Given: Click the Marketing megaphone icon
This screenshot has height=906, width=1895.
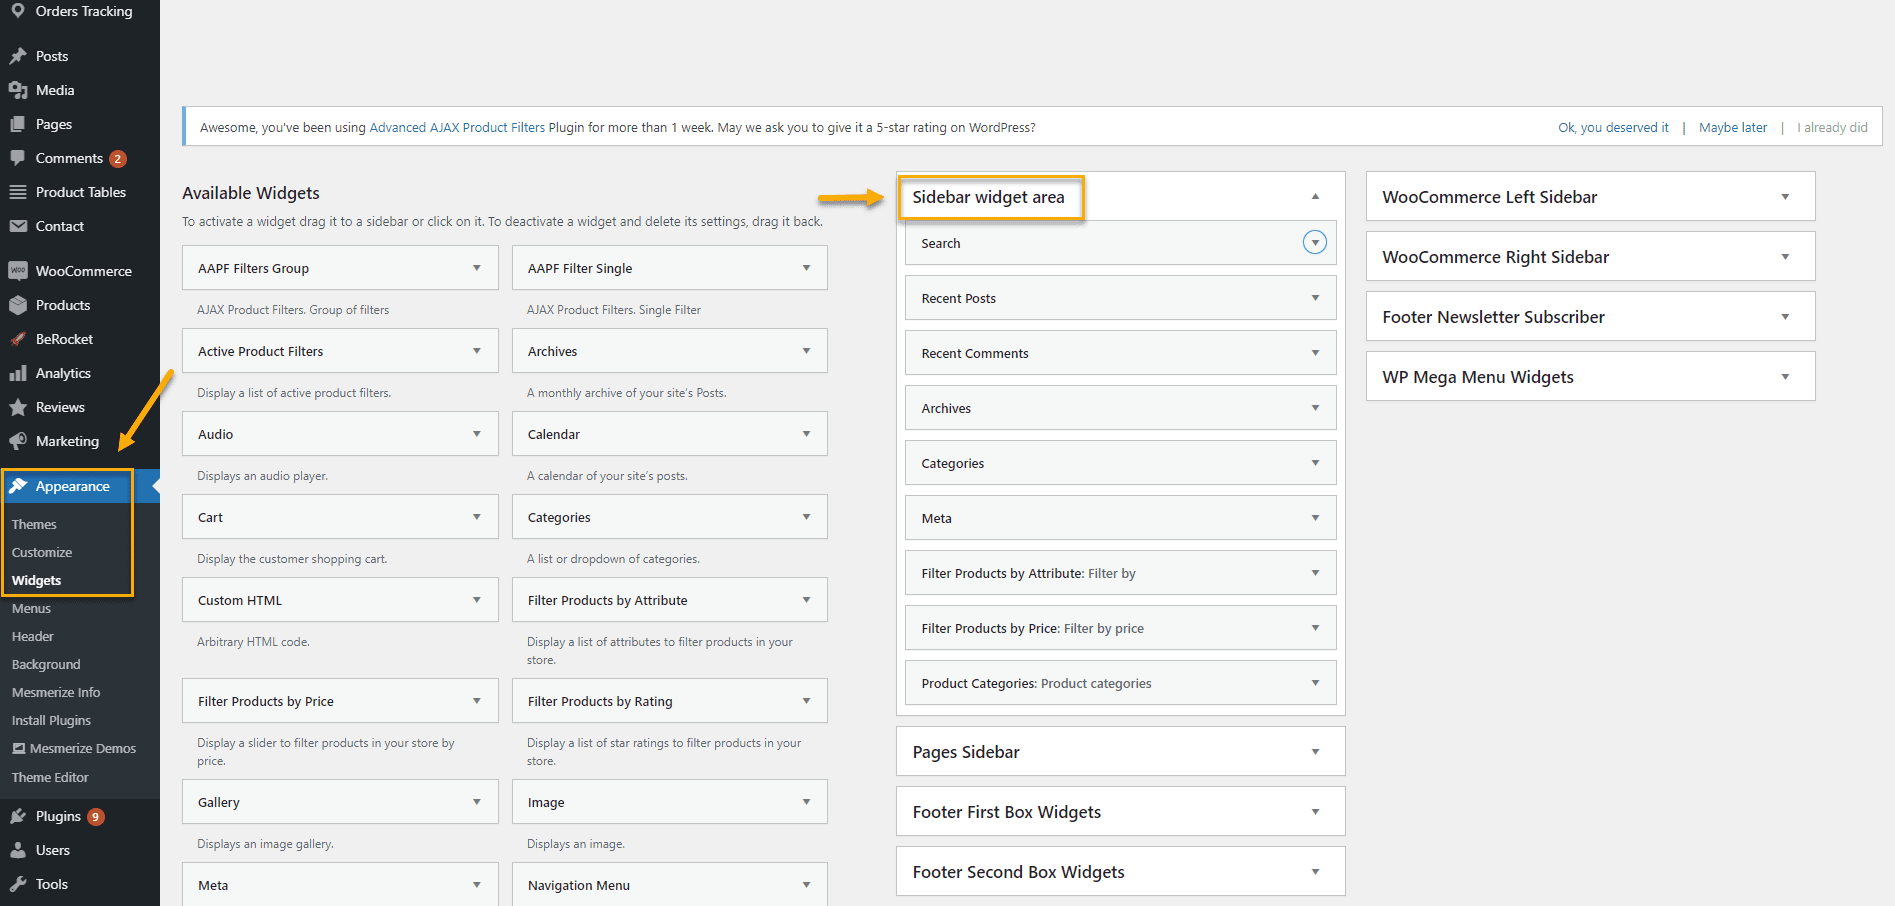Looking at the screenshot, I should pos(18,441).
